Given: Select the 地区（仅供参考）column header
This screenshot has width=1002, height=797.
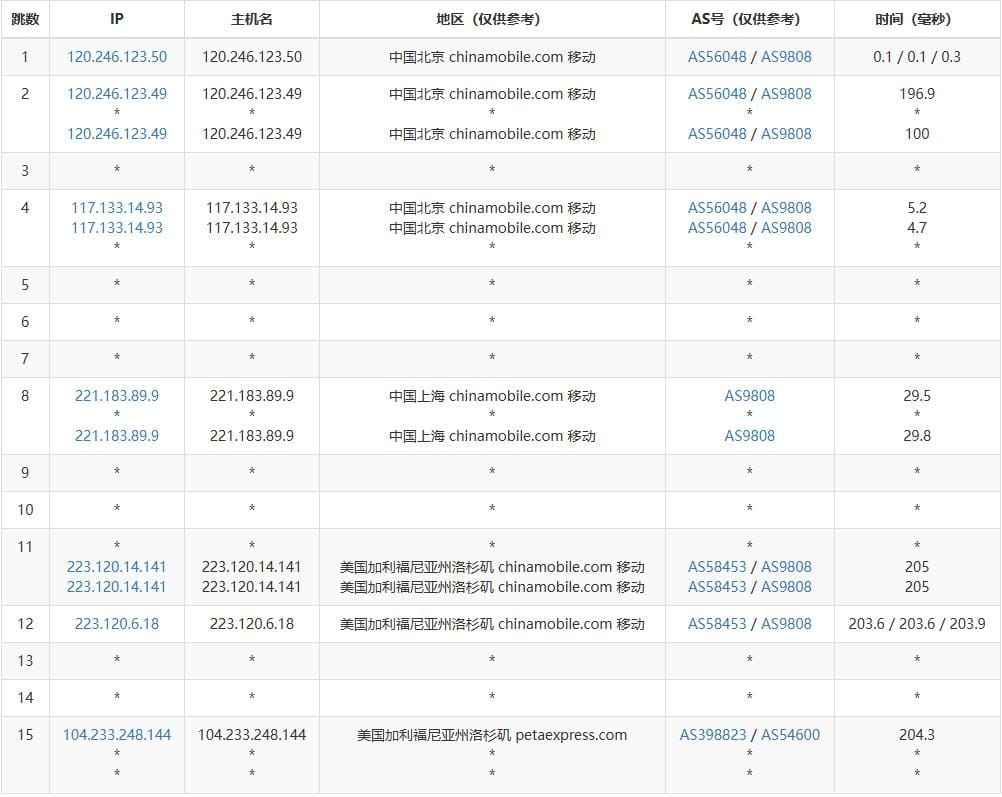Looking at the screenshot, I should [492, 19].
